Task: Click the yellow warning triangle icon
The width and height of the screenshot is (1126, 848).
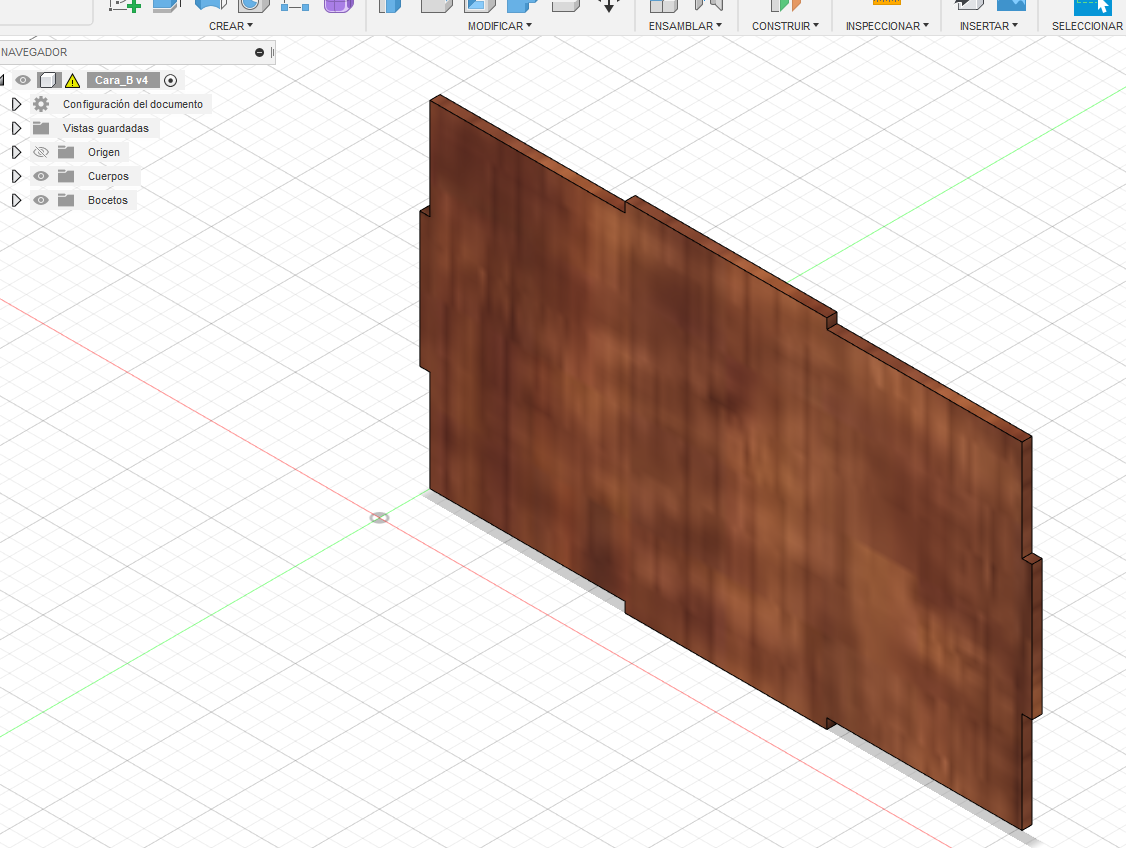Action: pyautogui.click(x=73, y=80)
